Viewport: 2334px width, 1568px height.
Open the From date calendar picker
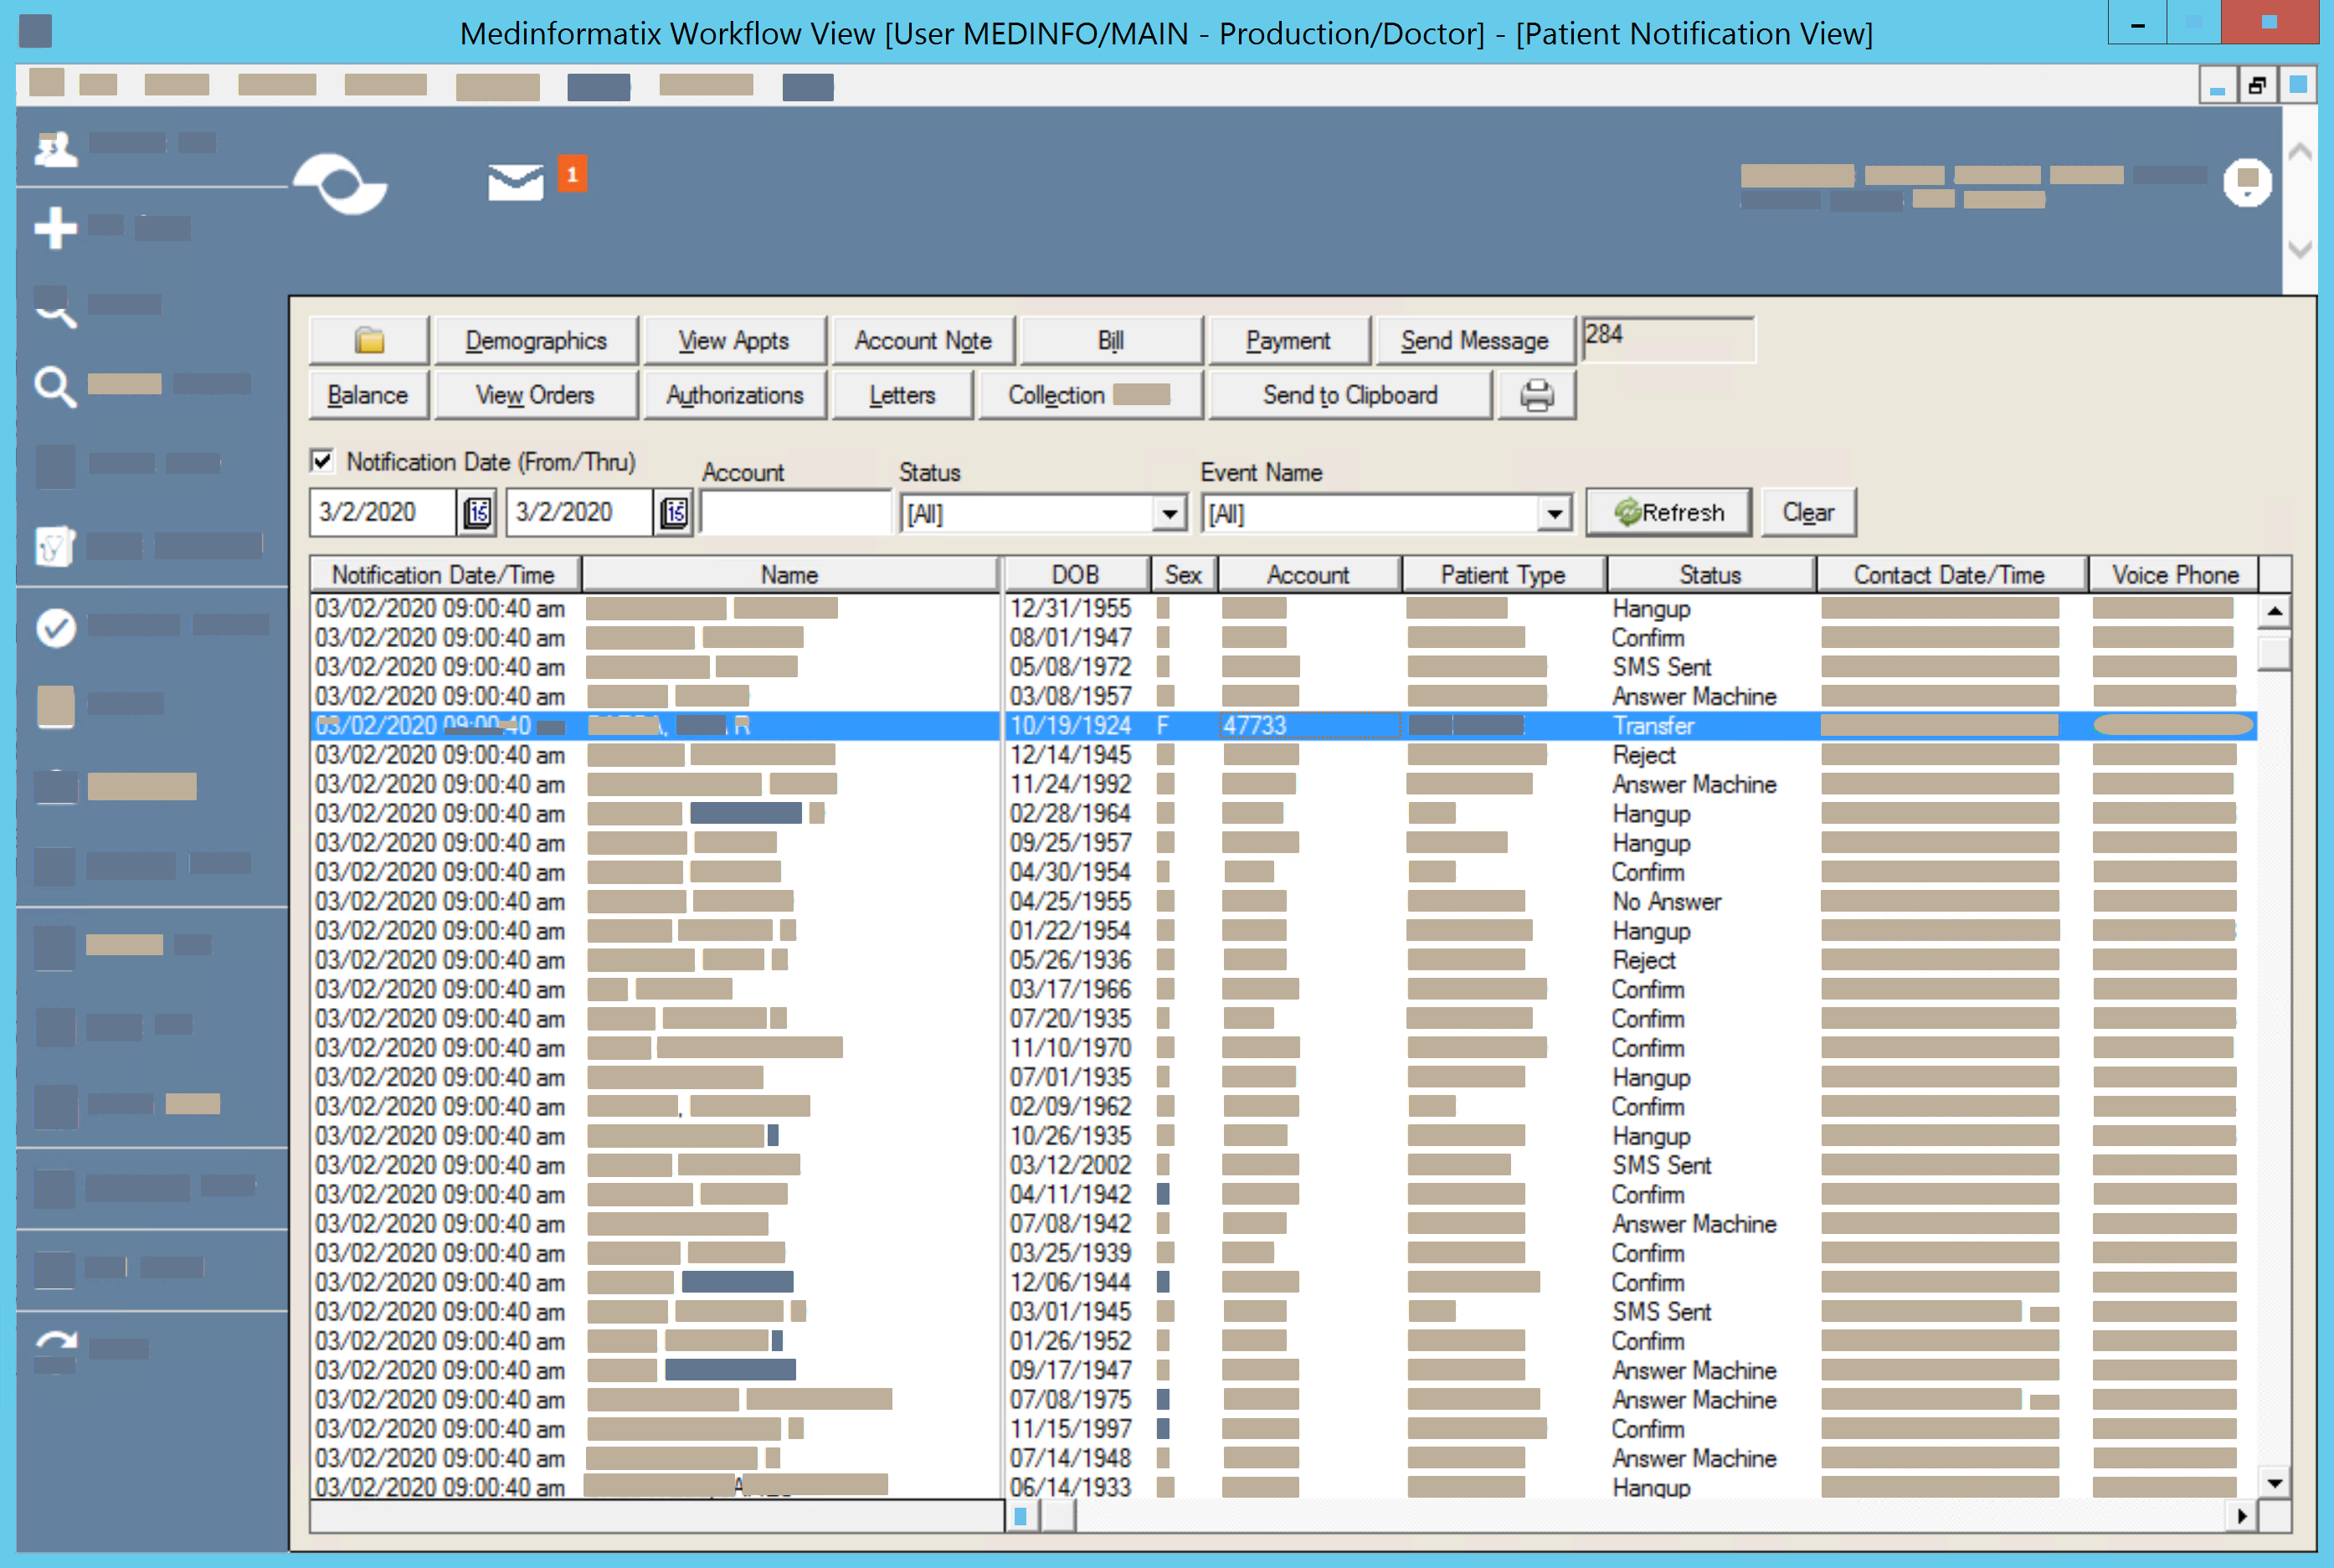[478, 513]
